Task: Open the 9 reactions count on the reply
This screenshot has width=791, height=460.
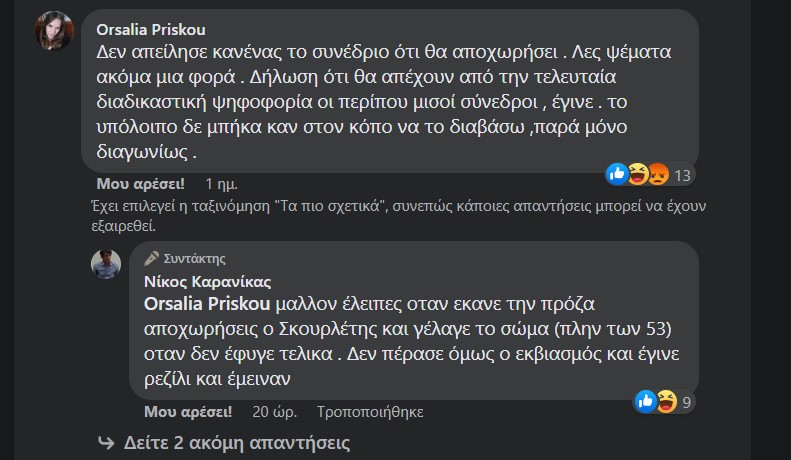Action: (x=687, y=402)
